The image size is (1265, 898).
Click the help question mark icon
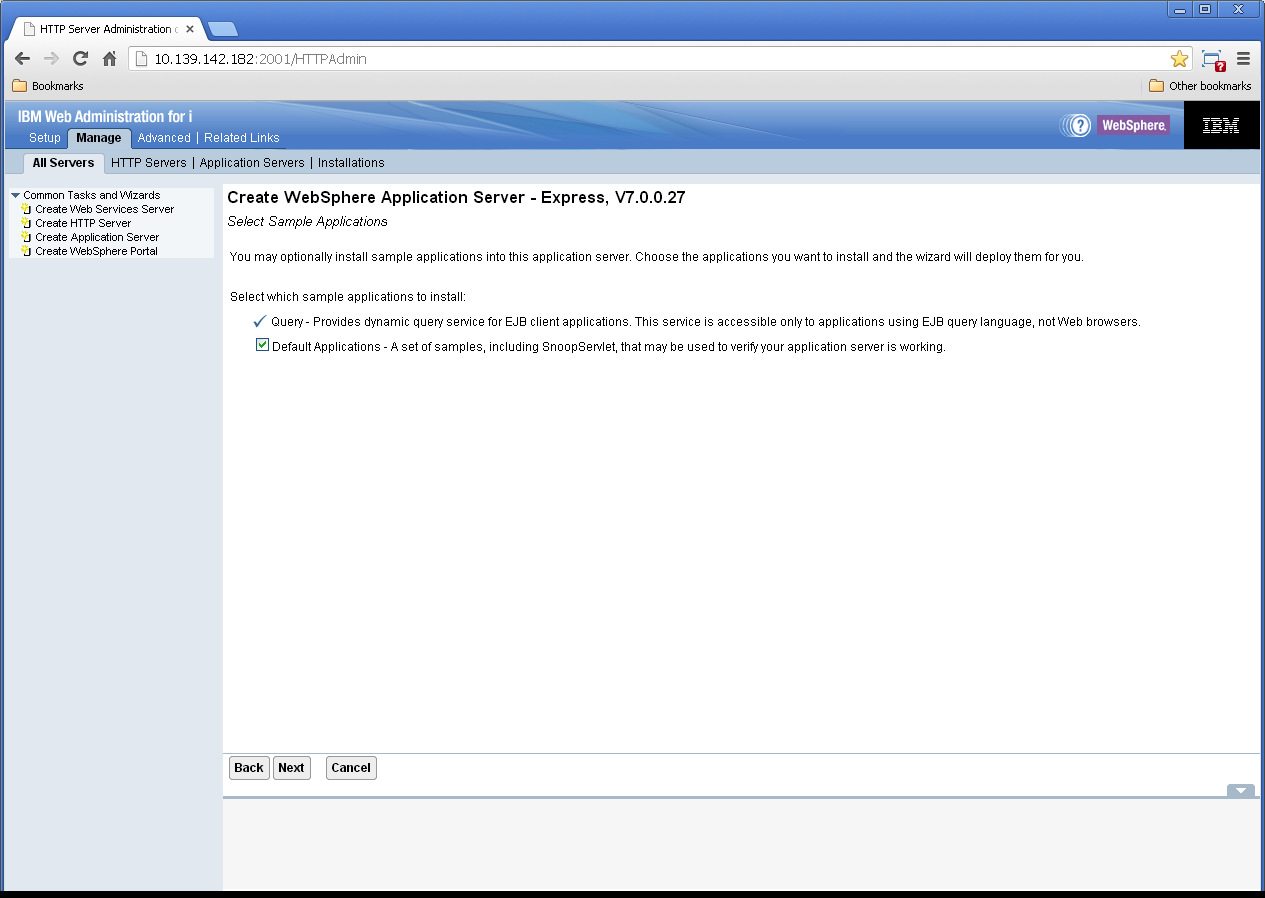point(1079,125)
